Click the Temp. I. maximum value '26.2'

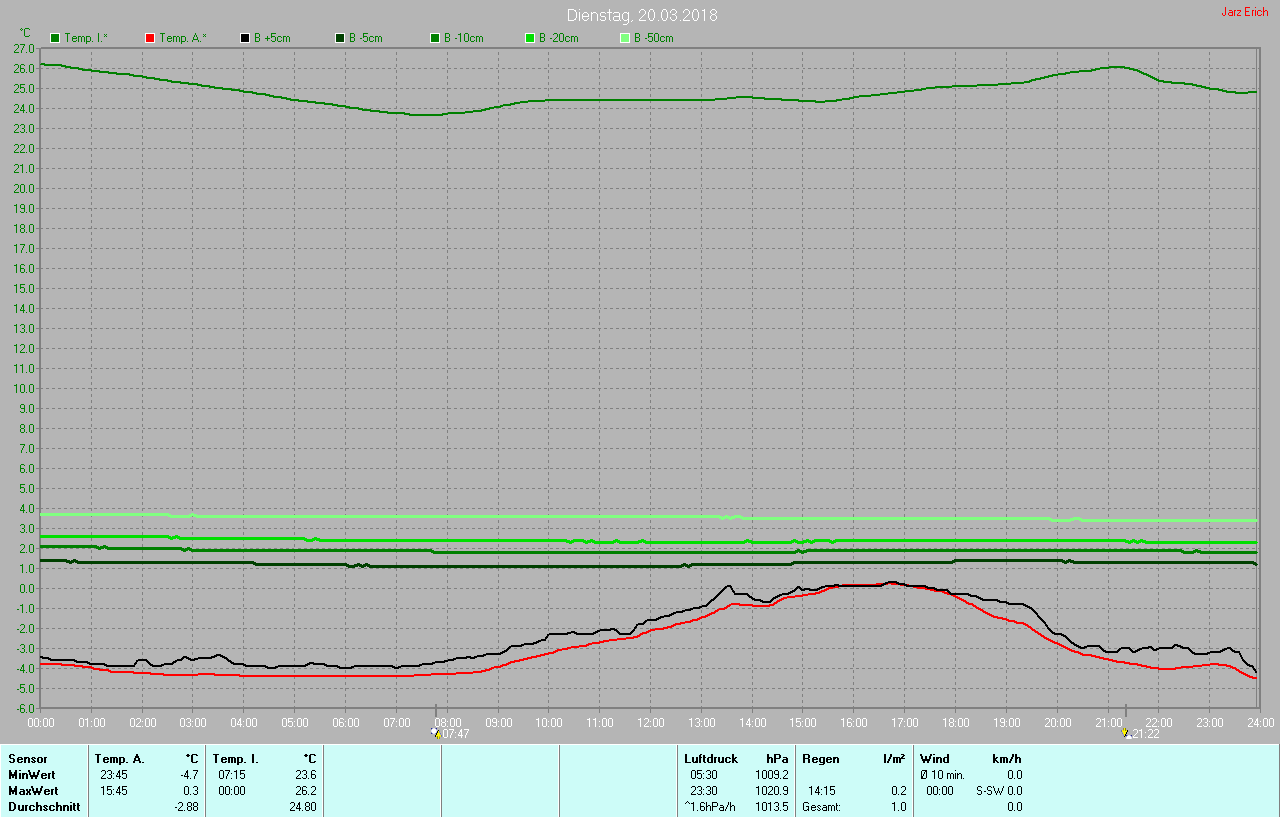click(305, 791)
